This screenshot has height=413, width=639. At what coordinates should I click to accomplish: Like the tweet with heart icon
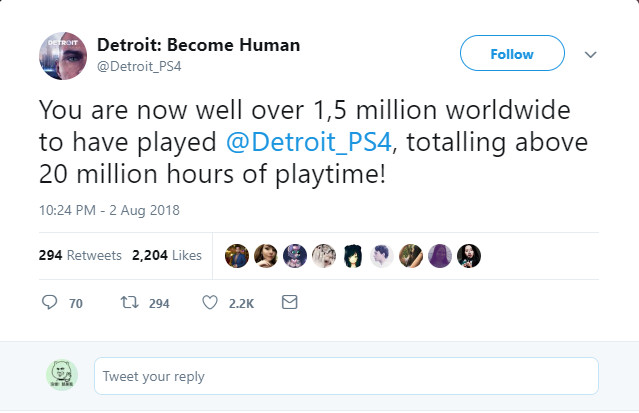pyautogui.click(x=211, y=302)
